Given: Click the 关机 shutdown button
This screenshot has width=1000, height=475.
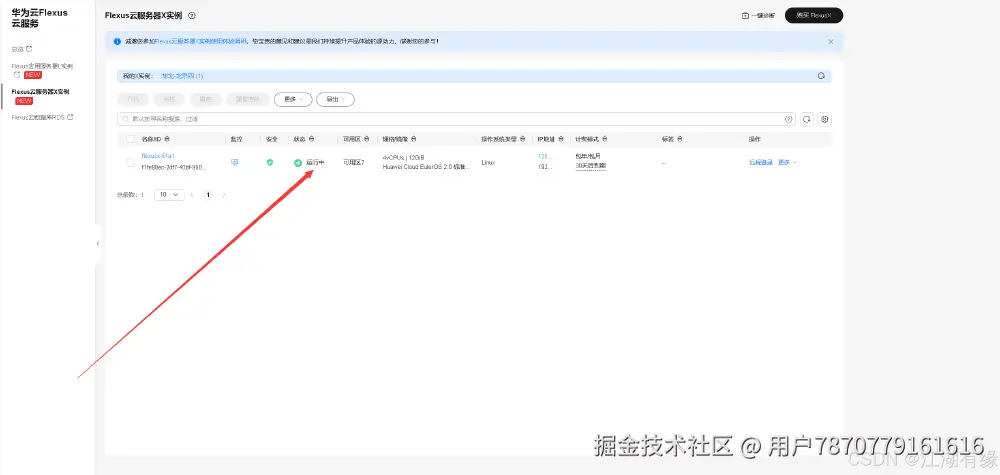Looking at the screenshot, I should (169, 99).
